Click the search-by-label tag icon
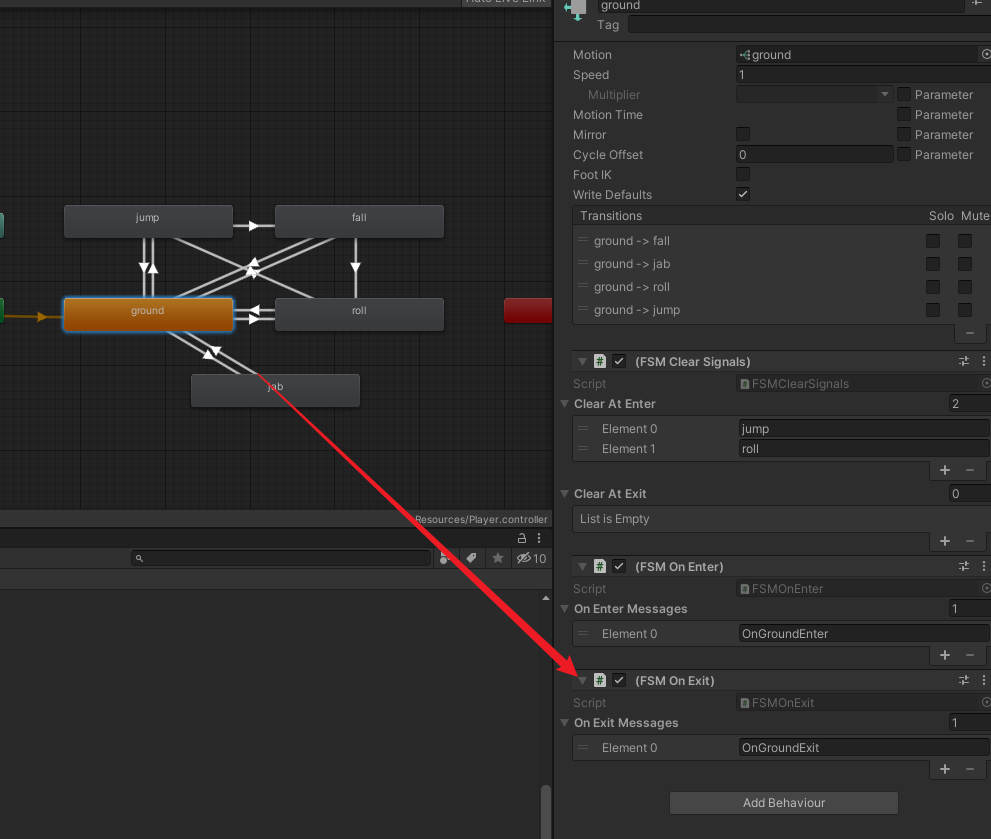 (x=471, y=558)
